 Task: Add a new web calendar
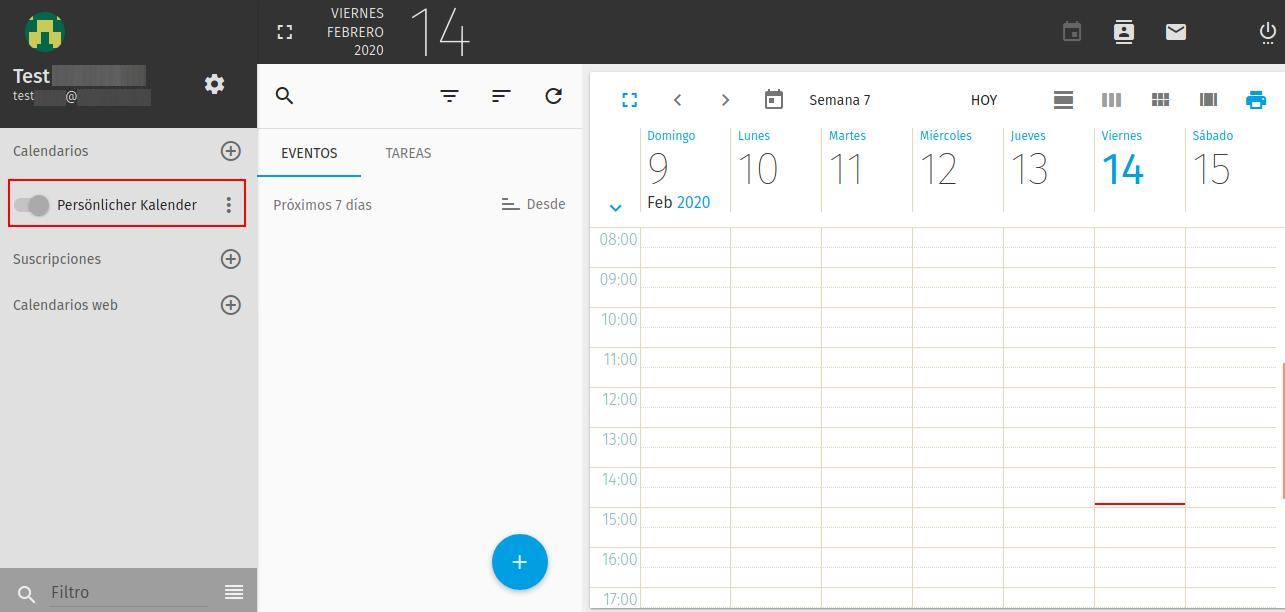click(x=230, y=305)
